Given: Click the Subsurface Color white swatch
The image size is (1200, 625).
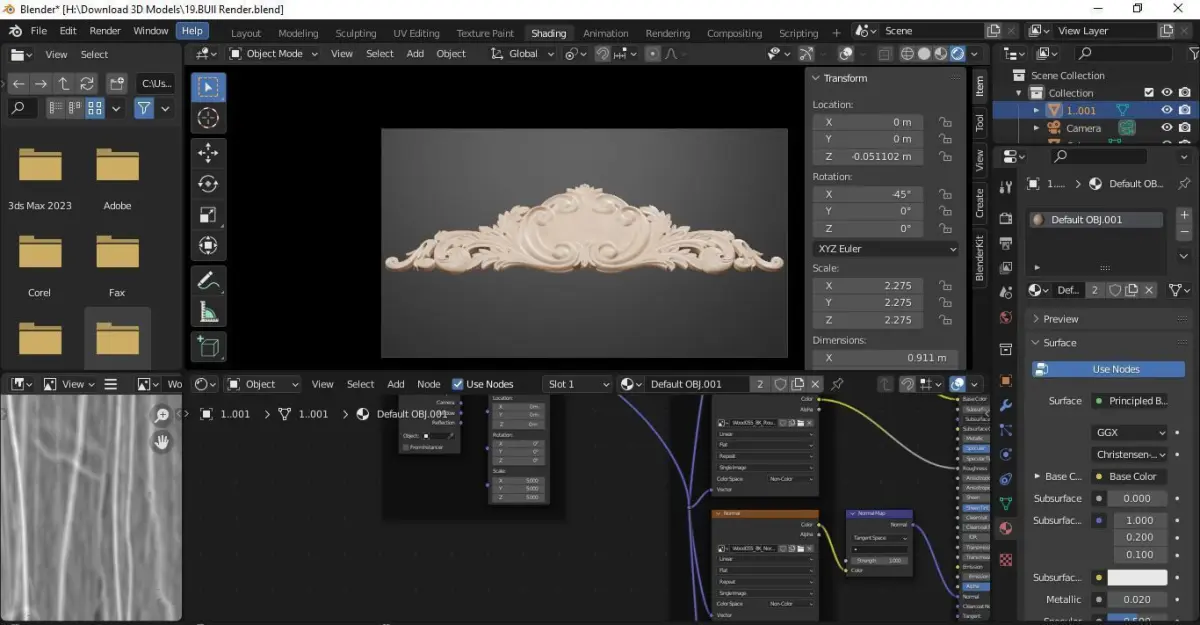Looking at the screenshot, I should (x=1137, y=578).
